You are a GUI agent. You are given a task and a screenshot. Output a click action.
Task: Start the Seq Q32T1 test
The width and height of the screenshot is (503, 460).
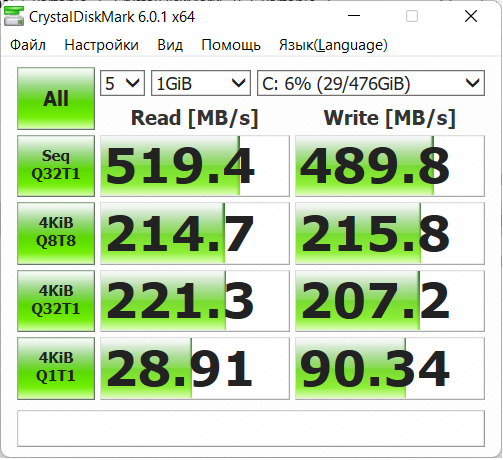56,166
